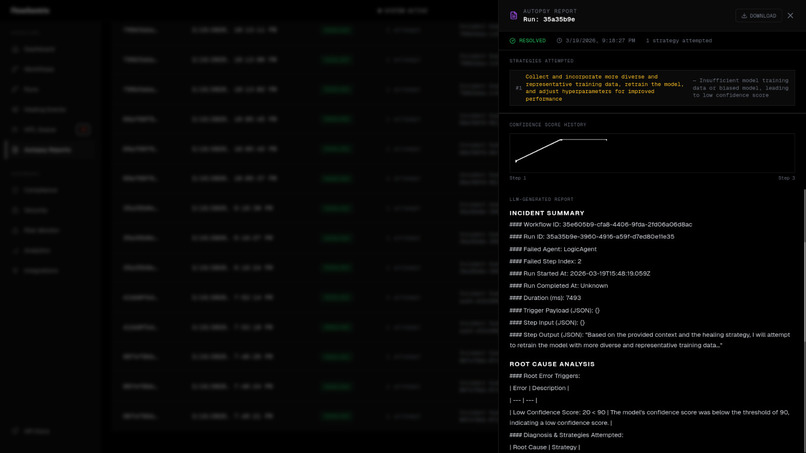Screen dimensions: 806x453
Task: Select the 'STRATEGIES ATTEMPTED' section label
Action: pyautogui.click(x=541, y=61)
